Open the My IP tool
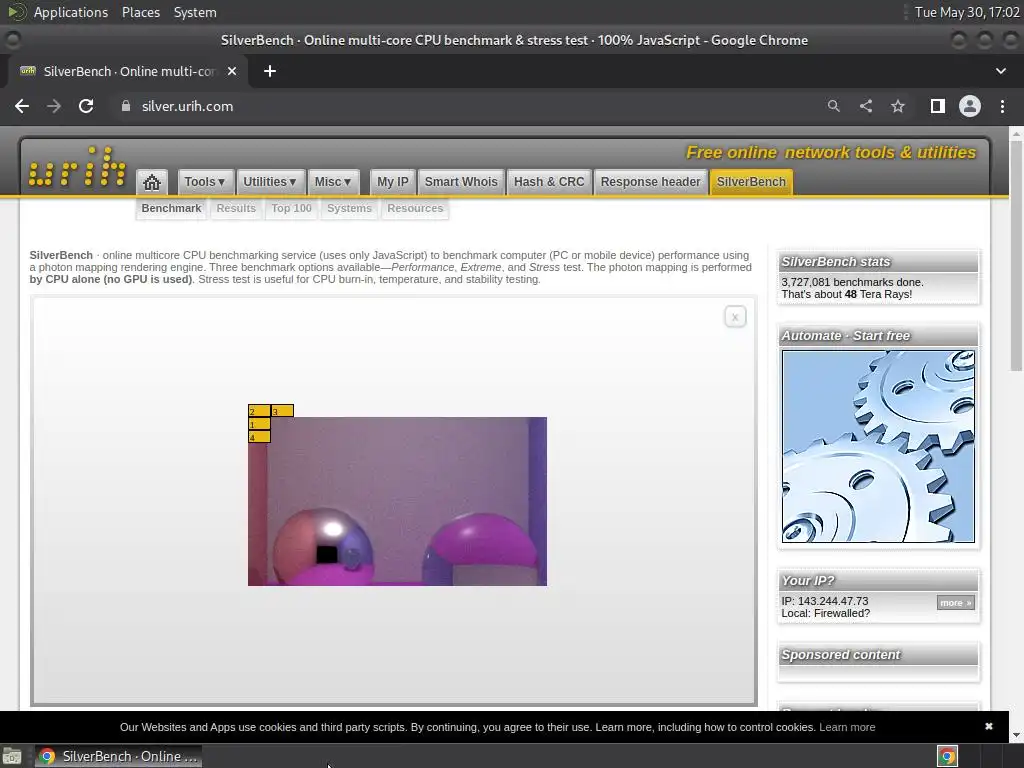1024x768 pixels. pyautogui.click(x=392, y=182)
